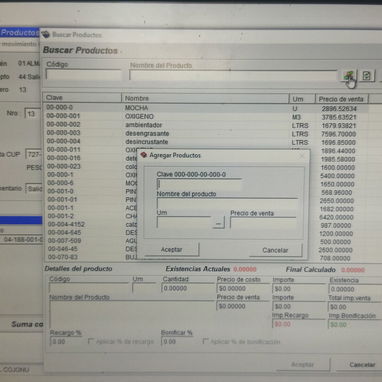Open the Um lookup button with dots

(x=218, y=223)
